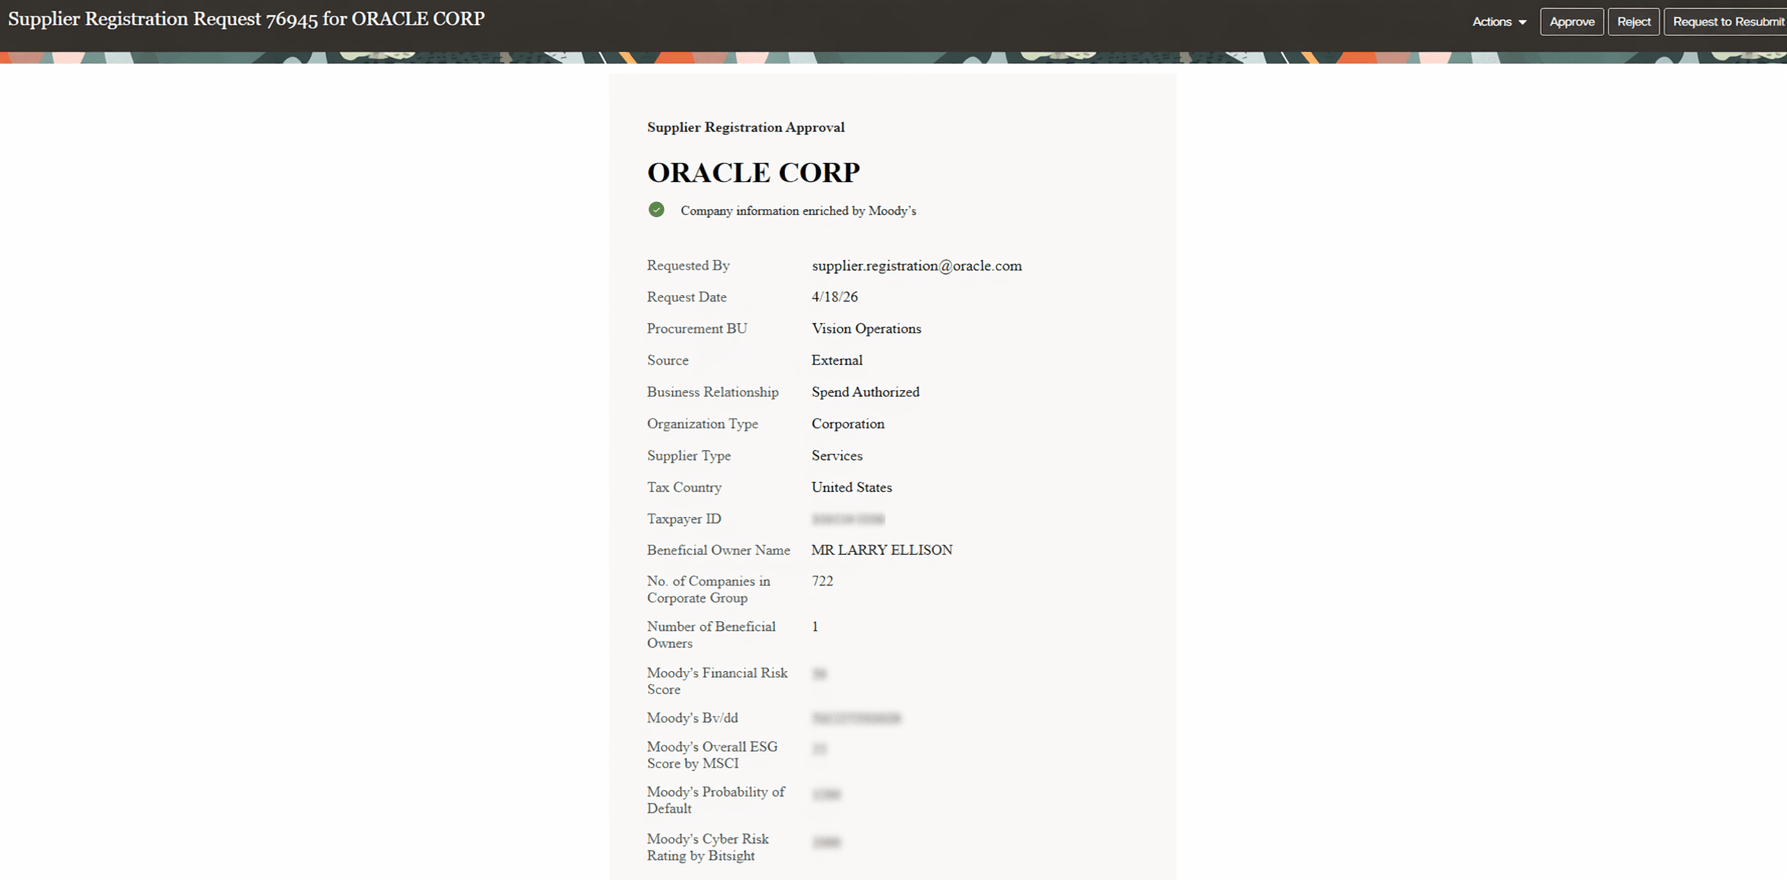Click the 'Business Relationship' label

coord(713,392)
